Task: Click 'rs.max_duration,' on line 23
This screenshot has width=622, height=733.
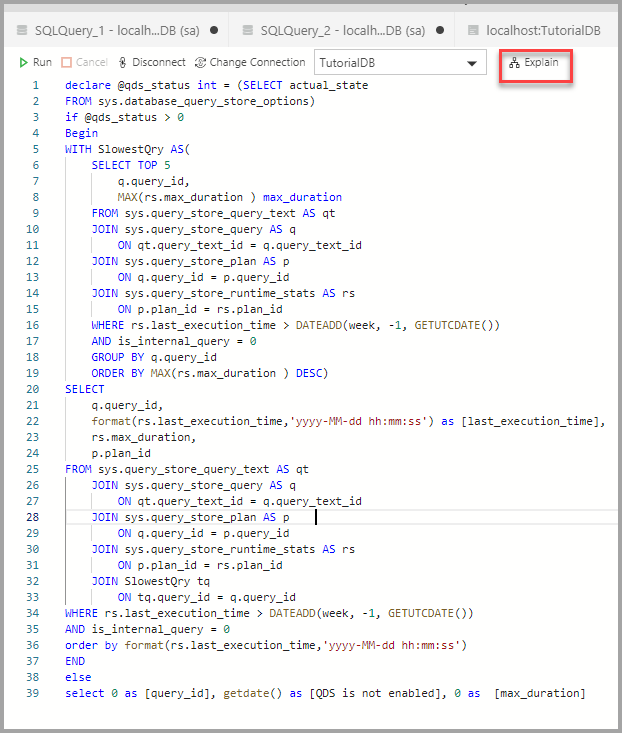Action: [143, 437]
